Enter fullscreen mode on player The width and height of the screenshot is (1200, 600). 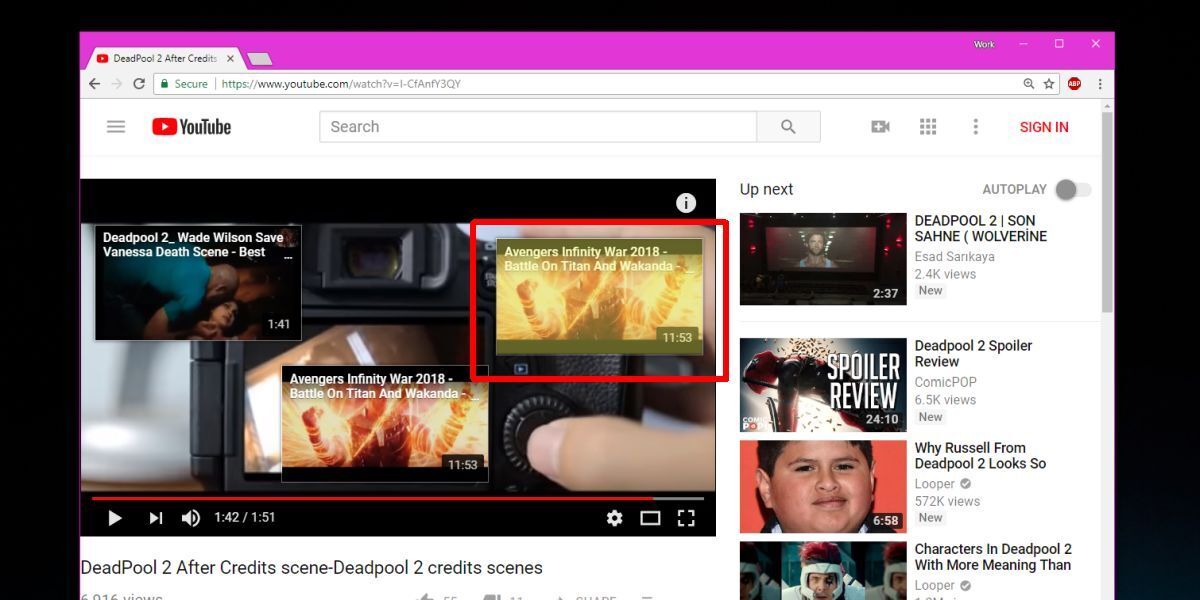tap(686, 518)
